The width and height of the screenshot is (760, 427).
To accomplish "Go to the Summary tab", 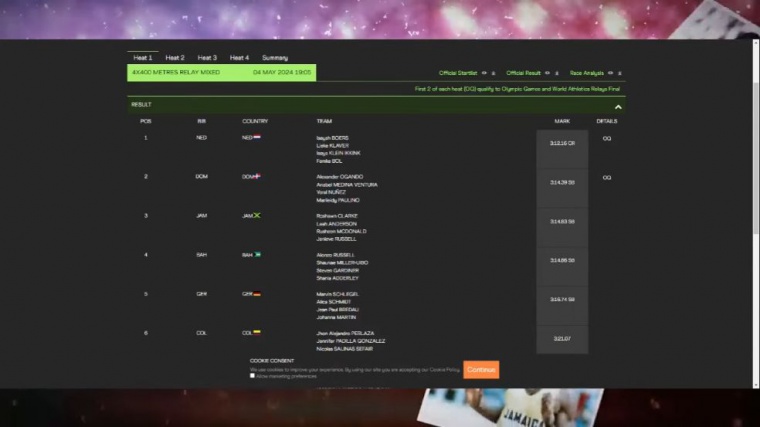I will 275,58.
